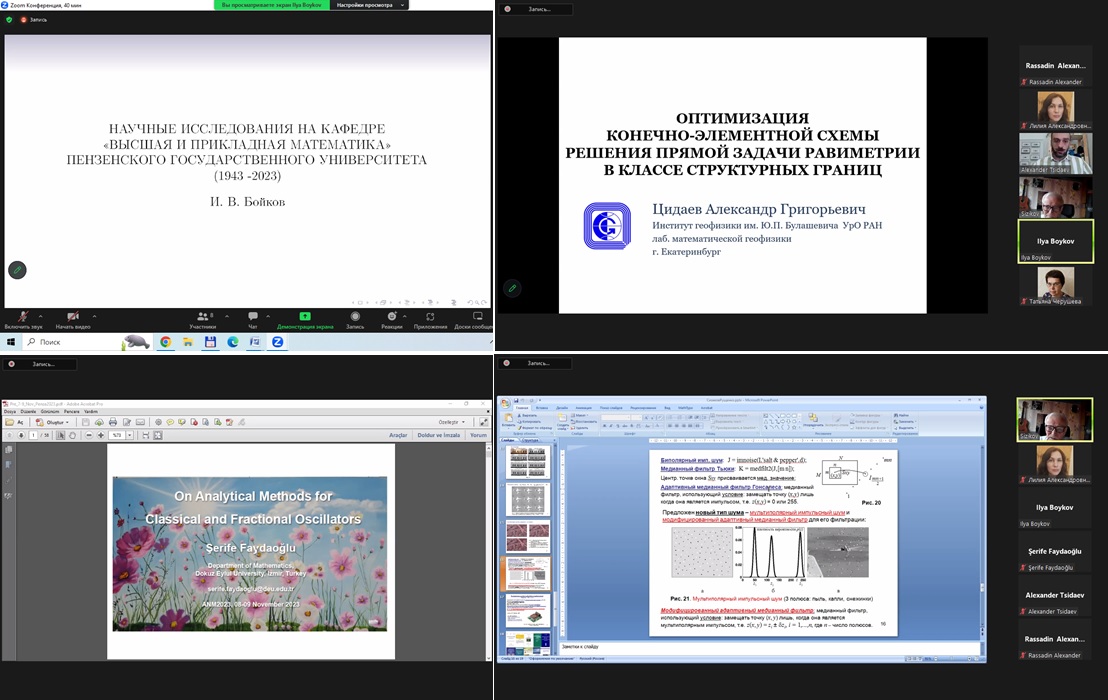This screenshot has height=700, width=1108.
Task: Click the print icon in Acrobat toolbar
Action: tap(111, 422)
